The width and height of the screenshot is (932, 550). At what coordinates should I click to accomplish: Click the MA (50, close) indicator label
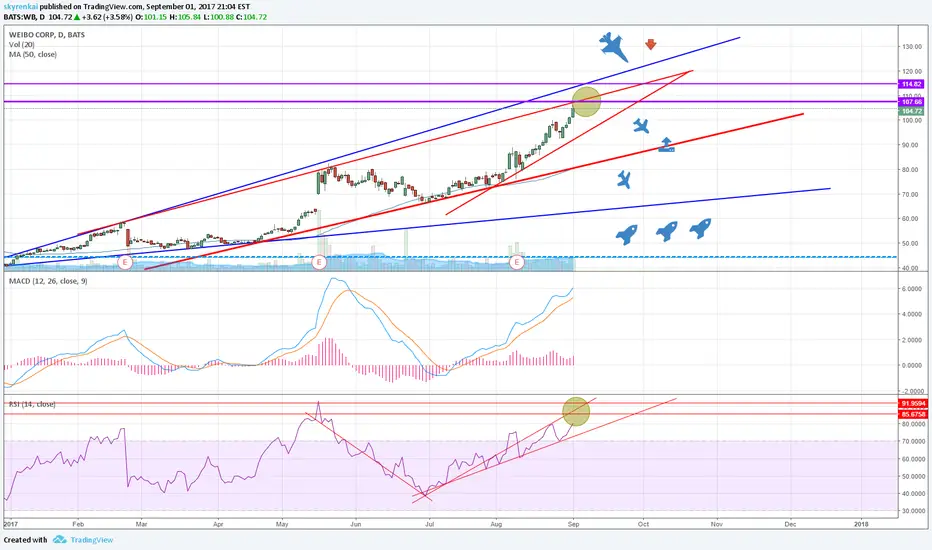[33, 54]
